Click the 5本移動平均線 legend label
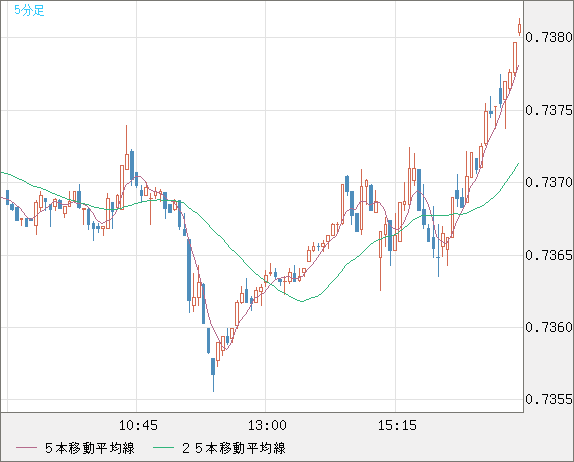 pos(90,448)
